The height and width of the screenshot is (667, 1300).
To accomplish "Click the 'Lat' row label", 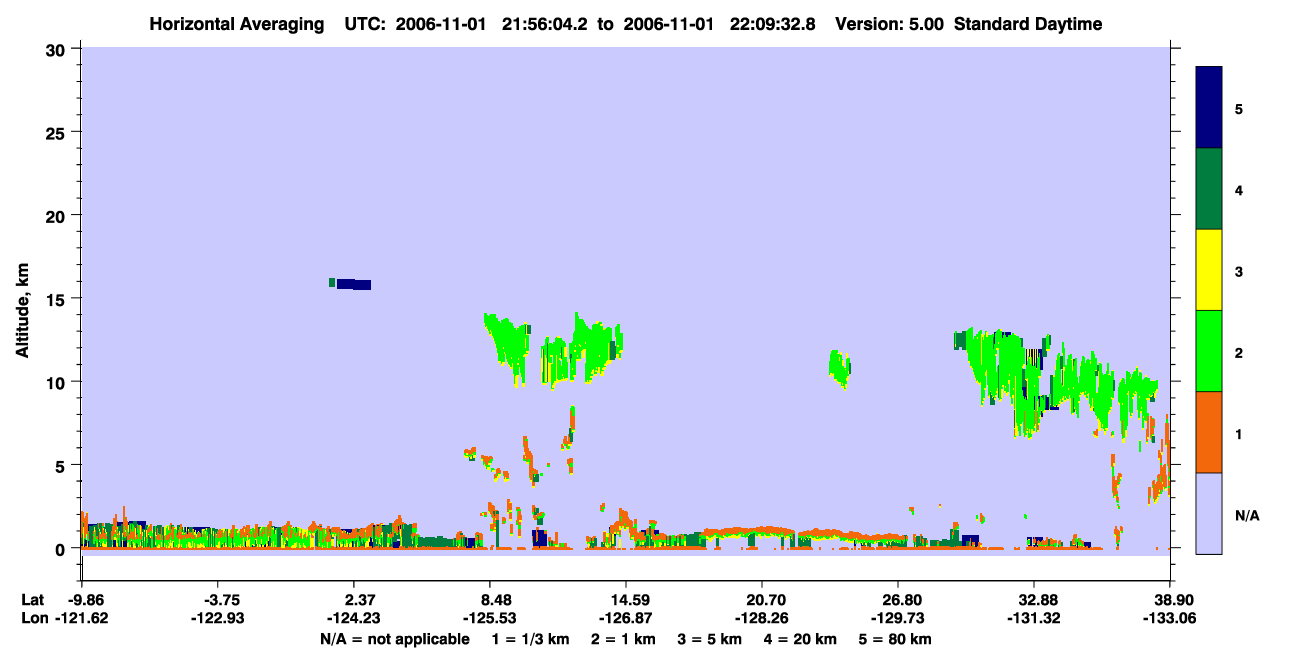I will (32, 600).
